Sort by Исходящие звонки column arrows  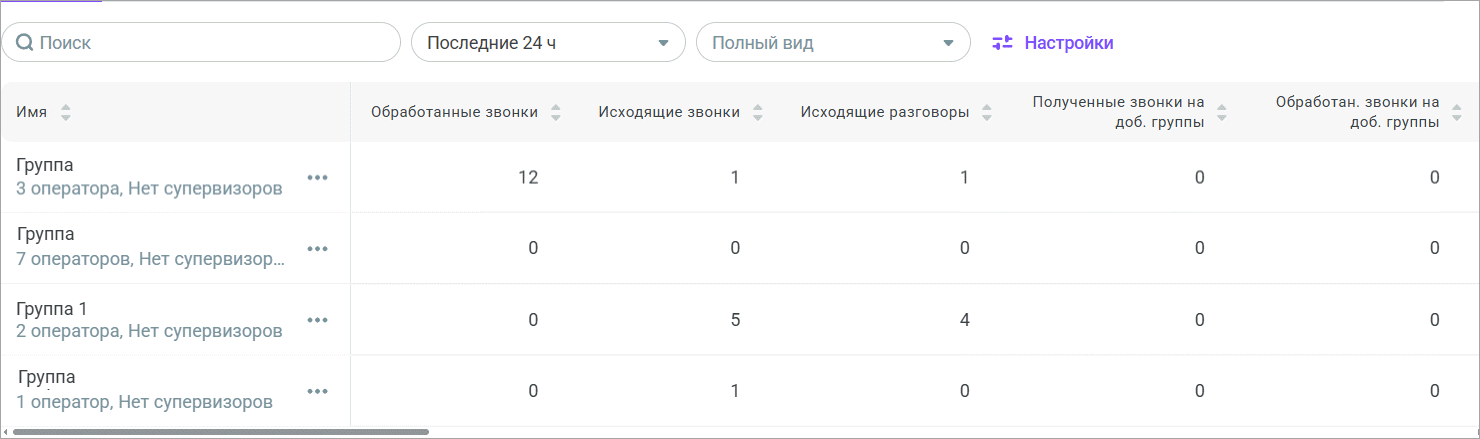[x=758, y=113]
